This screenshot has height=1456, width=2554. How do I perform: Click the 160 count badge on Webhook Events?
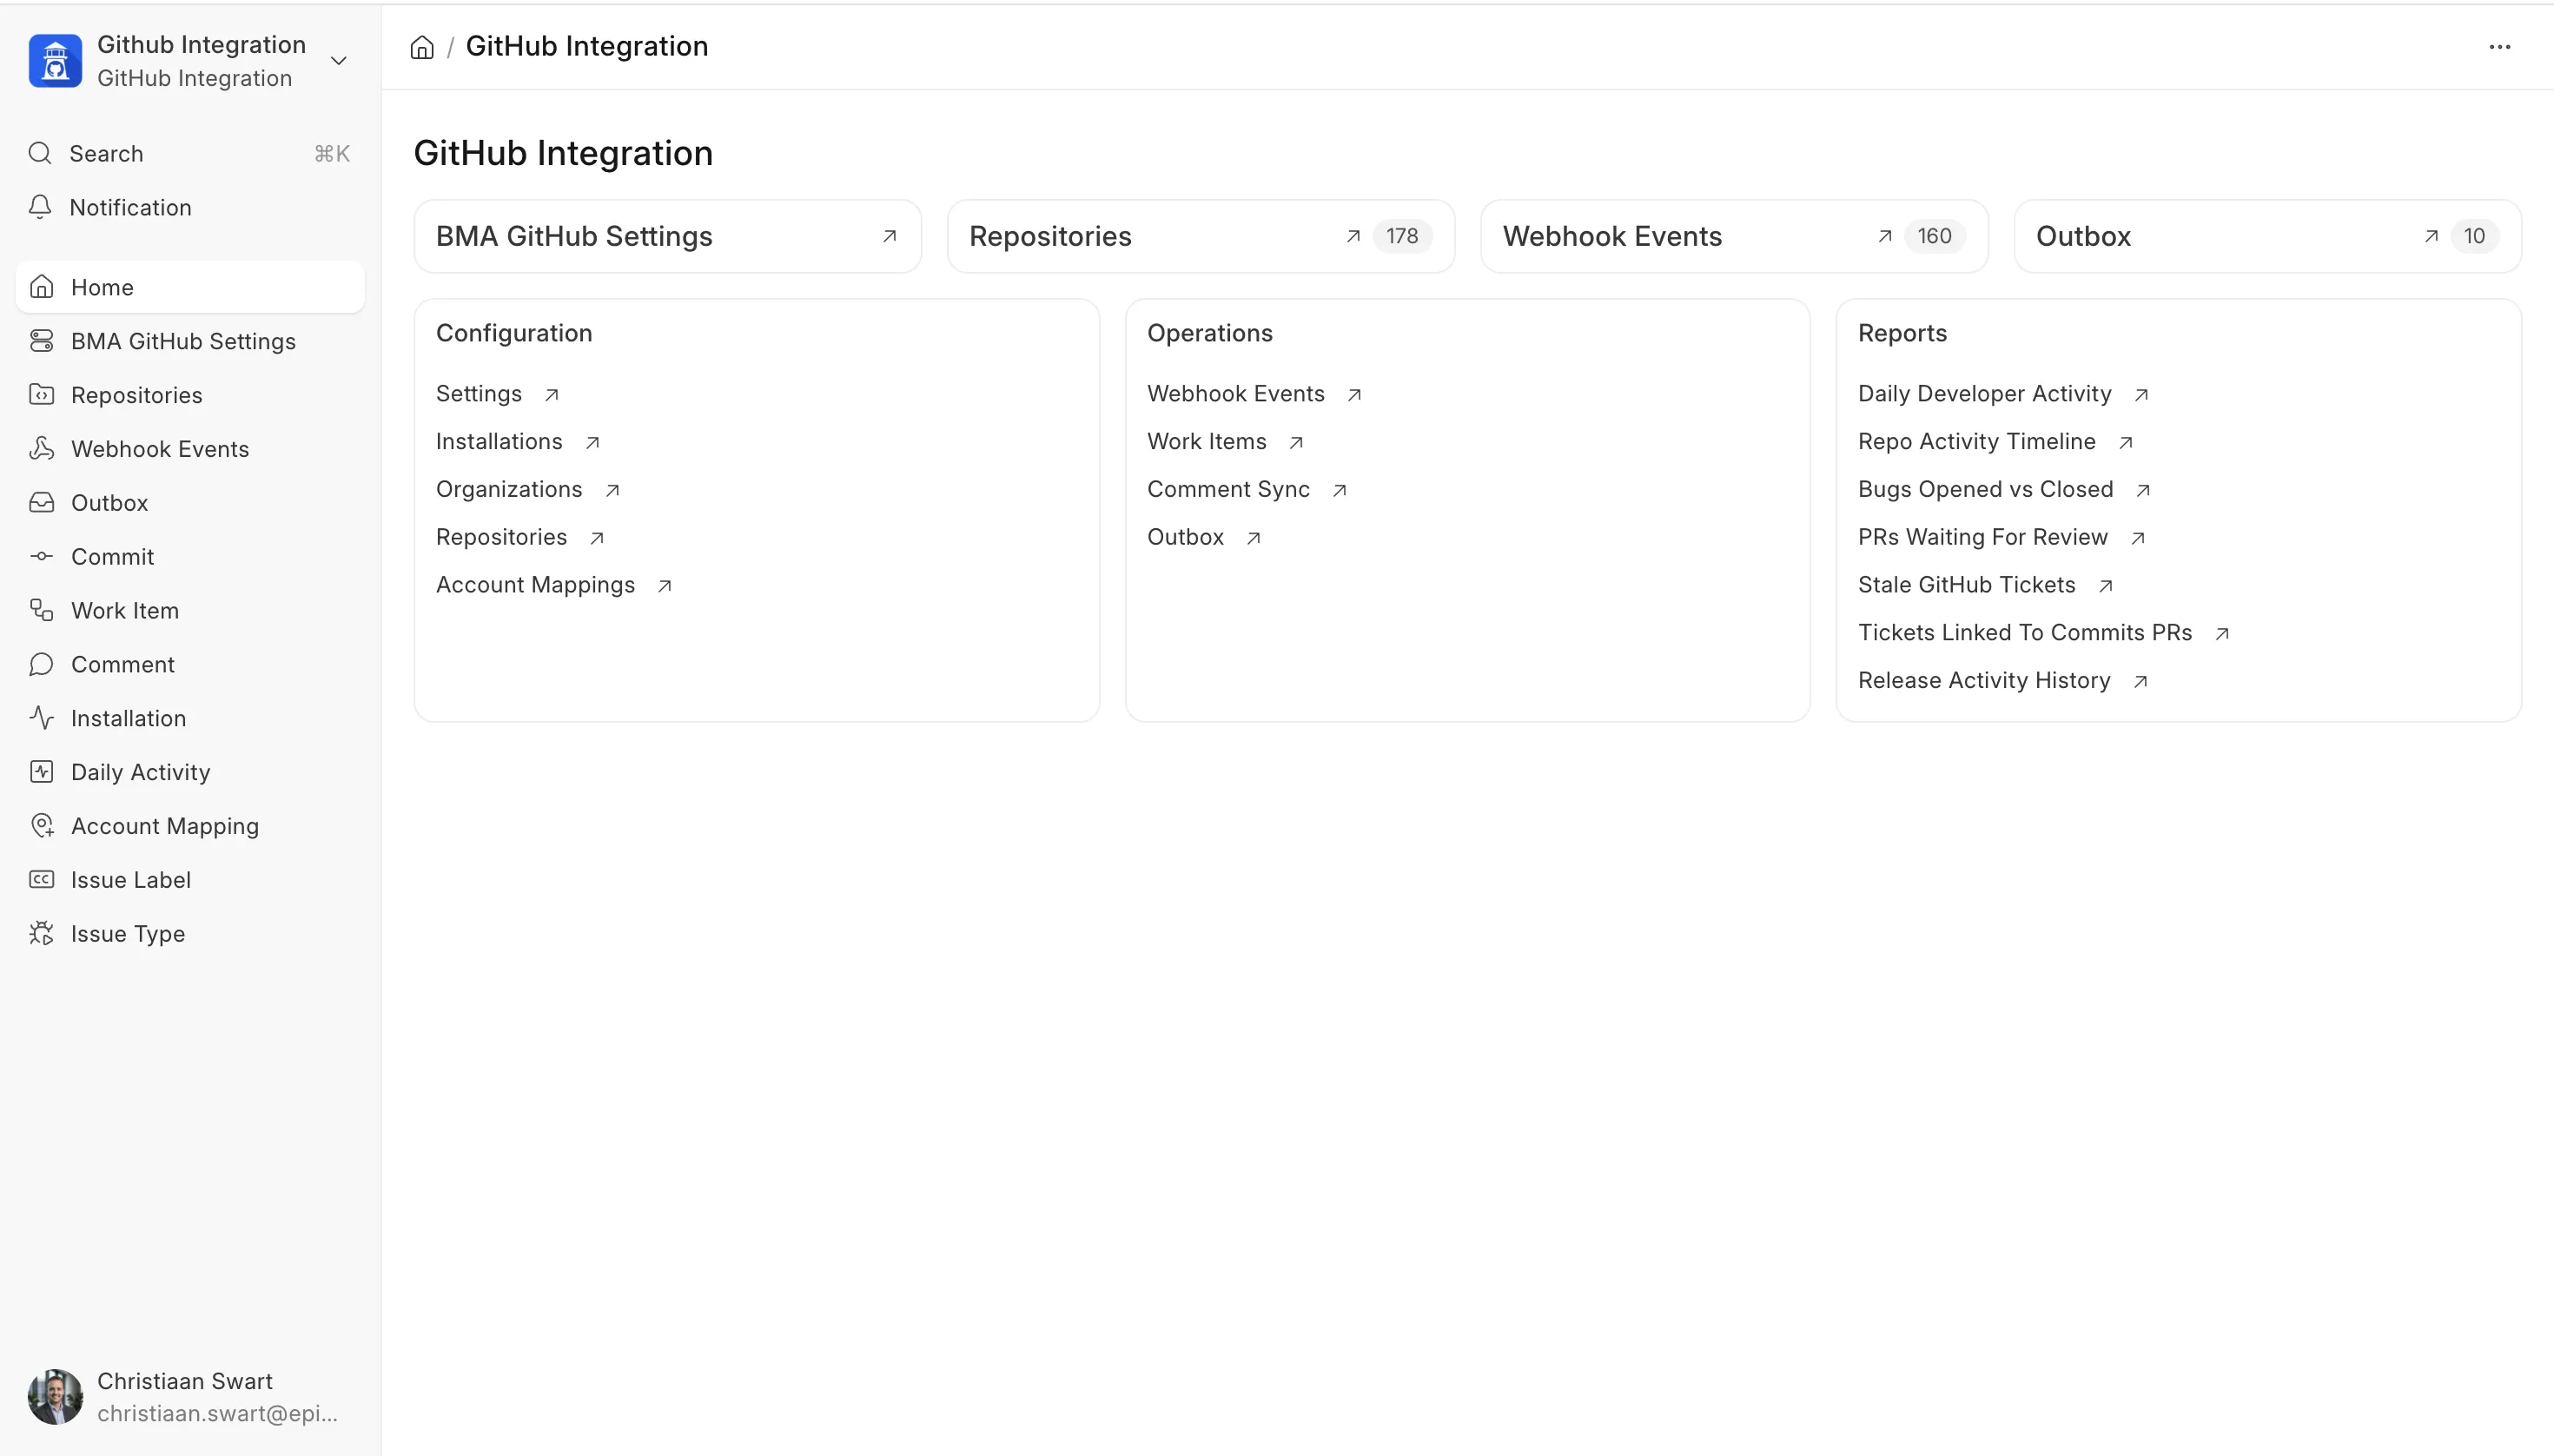click(1934, 236)
